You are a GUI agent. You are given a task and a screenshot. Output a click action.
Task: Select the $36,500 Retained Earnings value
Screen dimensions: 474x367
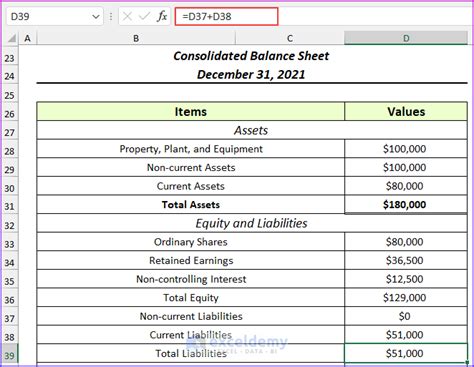pos(406,260)
